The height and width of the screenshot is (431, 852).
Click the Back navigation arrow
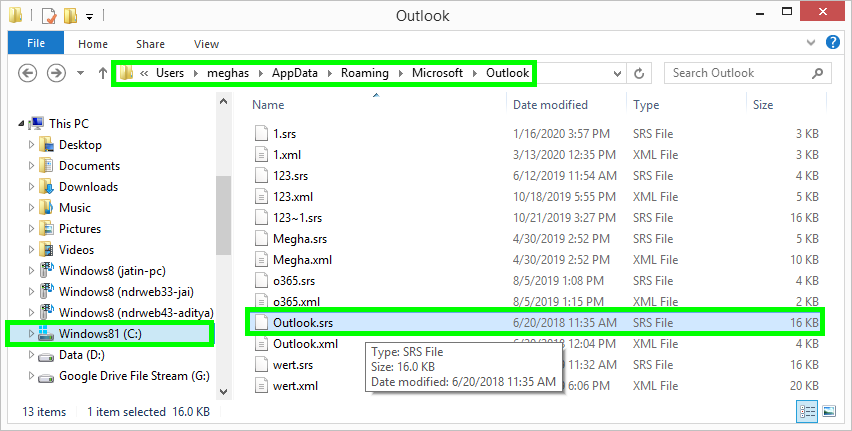pyautogui.click(x=28, y=73)
